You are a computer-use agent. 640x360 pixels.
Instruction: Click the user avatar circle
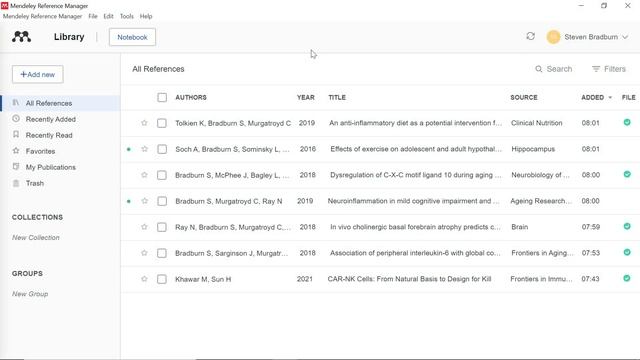553,37
